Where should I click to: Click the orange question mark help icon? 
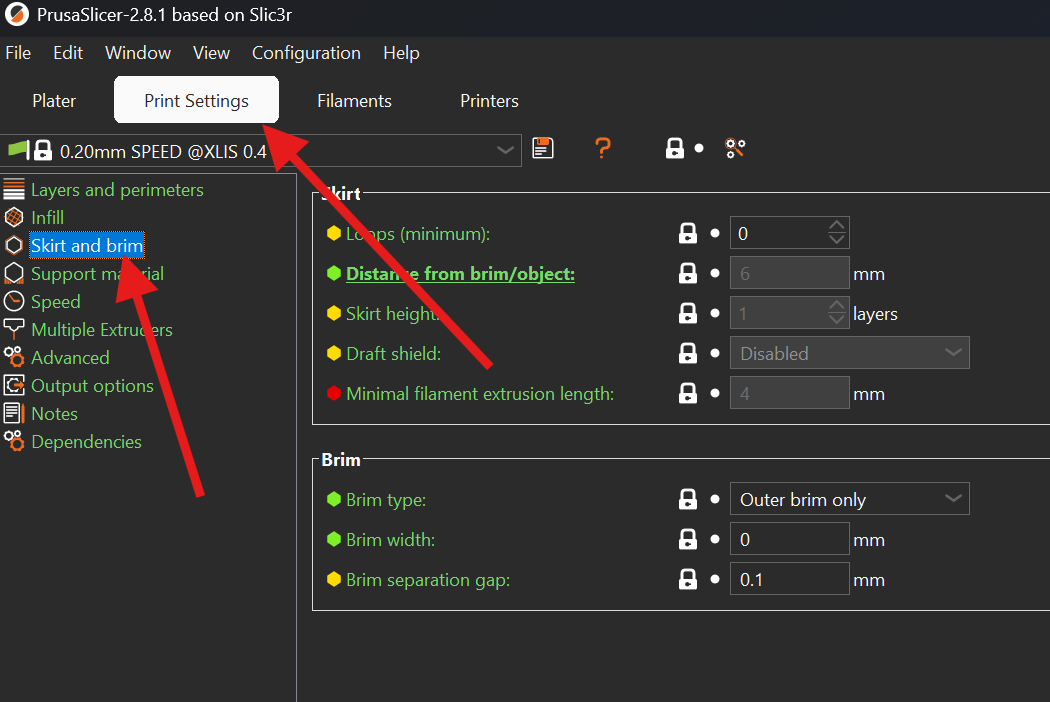click(x=602, y=149)
